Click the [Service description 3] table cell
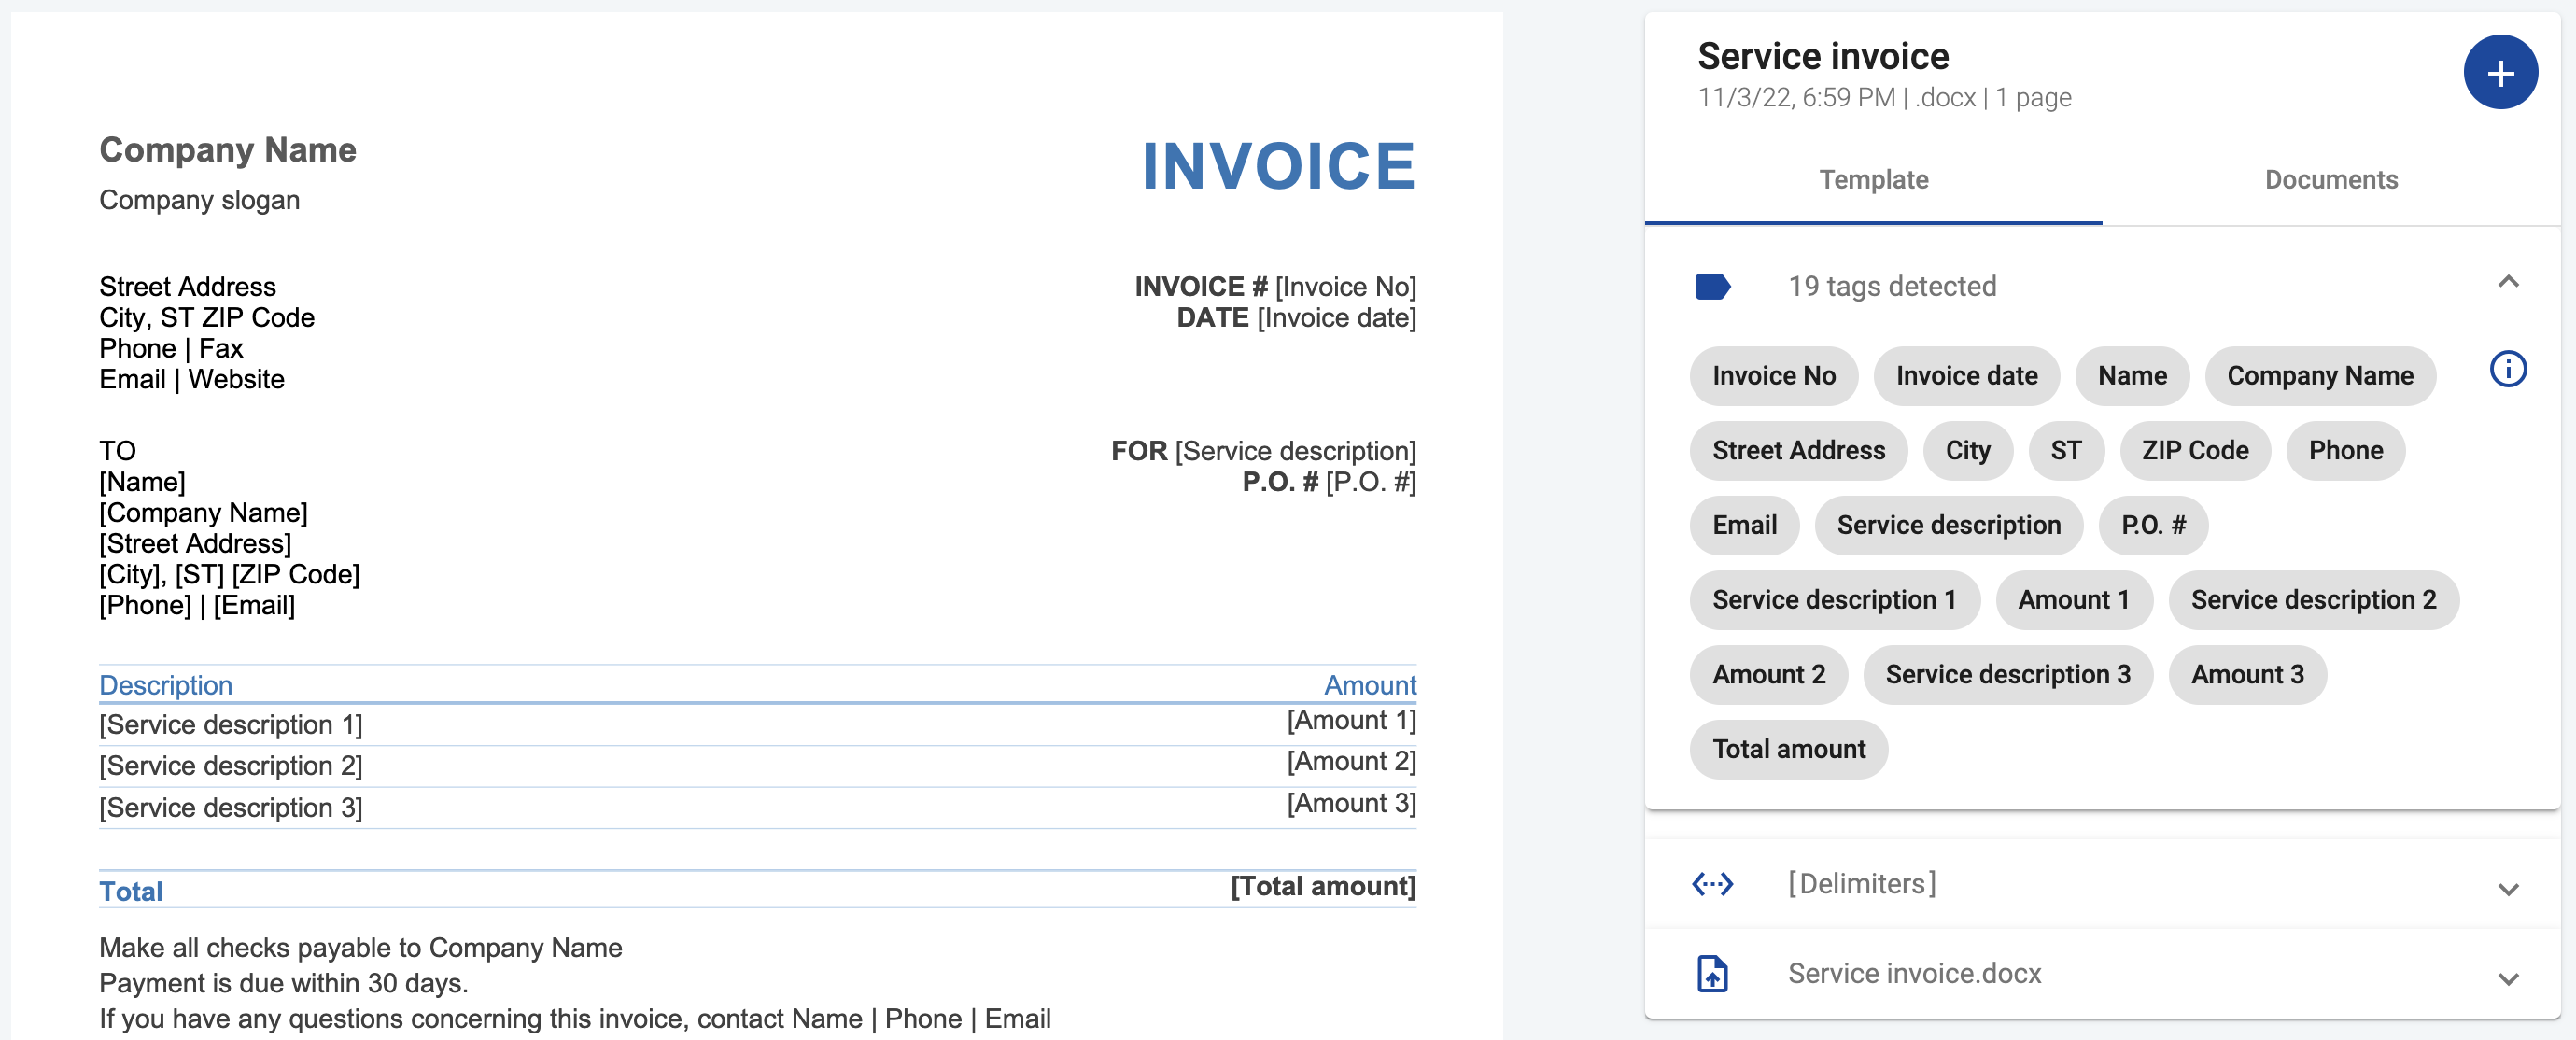The image size is (2576, 1040). click(230, 808)
